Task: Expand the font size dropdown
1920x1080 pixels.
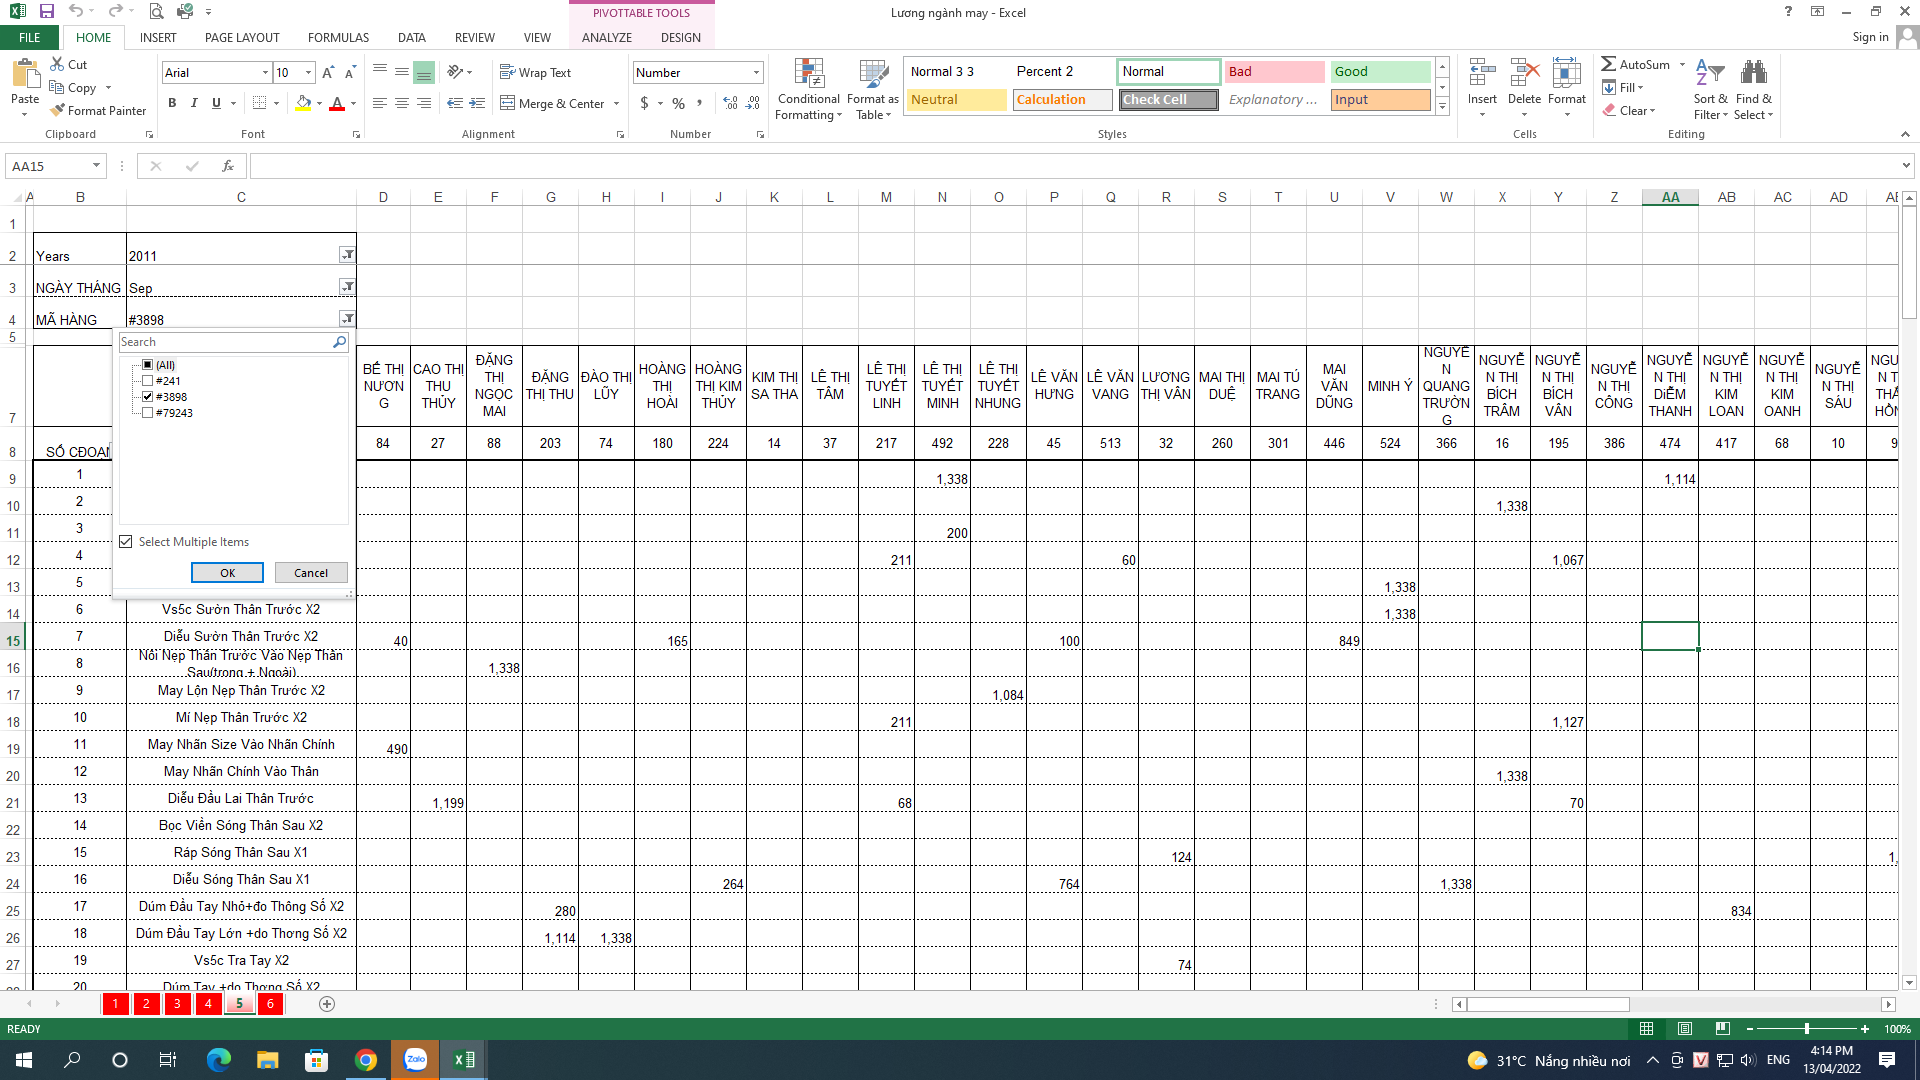Action: click(x=308, y=72)
